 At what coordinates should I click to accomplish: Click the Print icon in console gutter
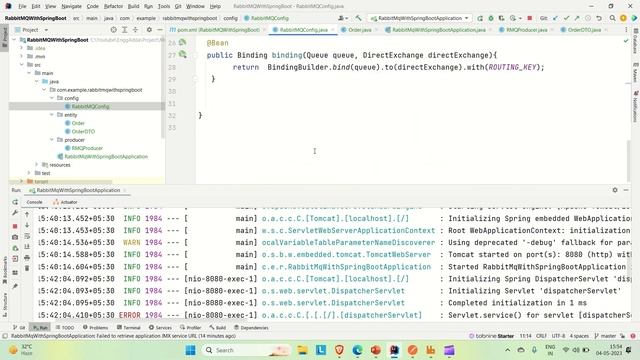pos(27,258)
